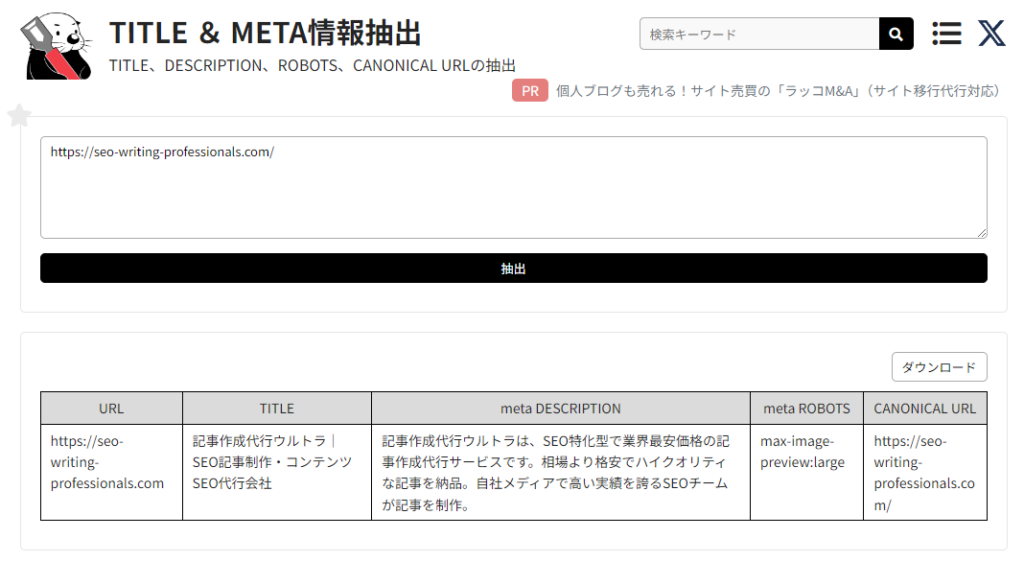Click the favorite star icon
This screenshot has height=561, width=1024.
20,116
